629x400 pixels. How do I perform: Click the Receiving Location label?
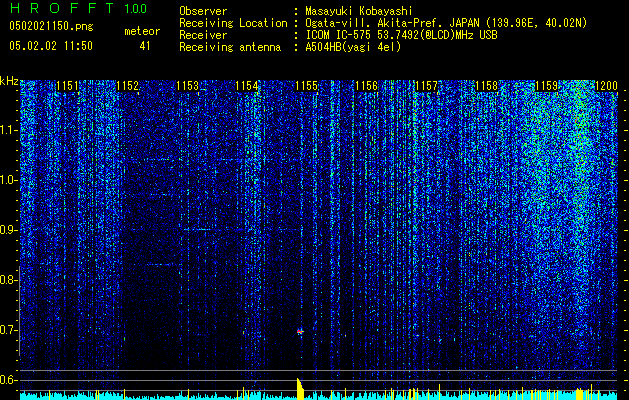point(233,23)
